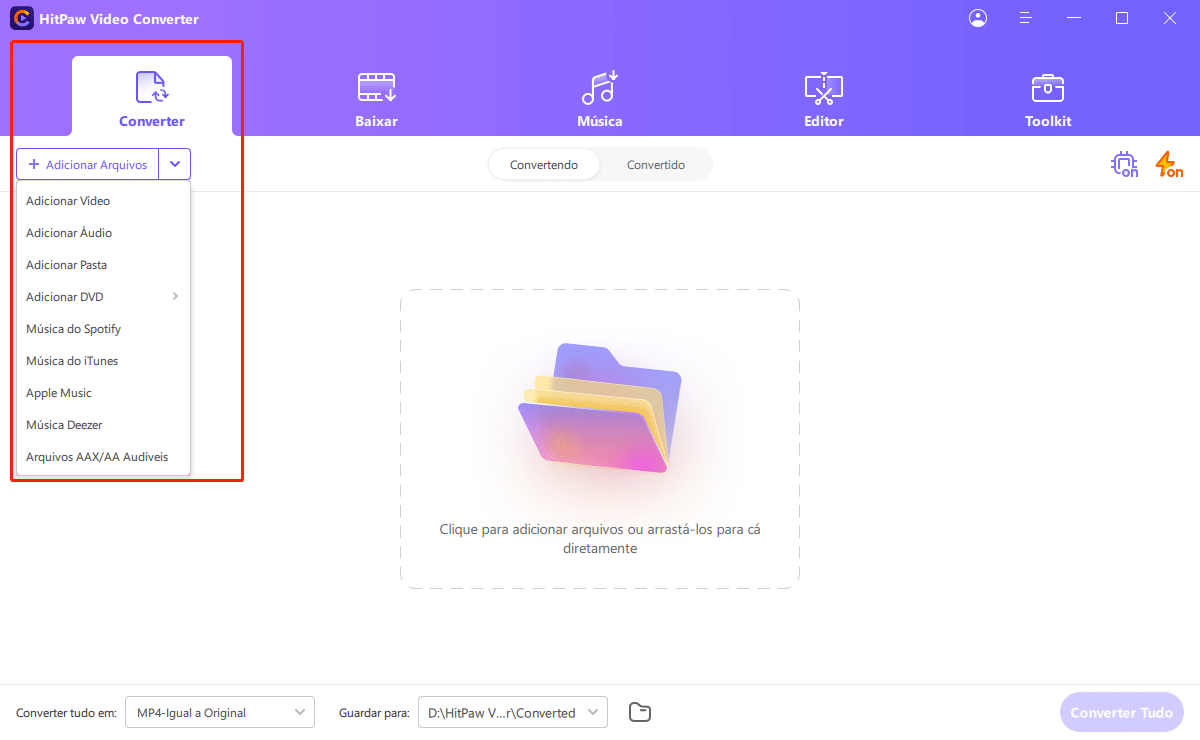Click the Converter file-convert icon

pyautogui.click(x=152, y=88)
